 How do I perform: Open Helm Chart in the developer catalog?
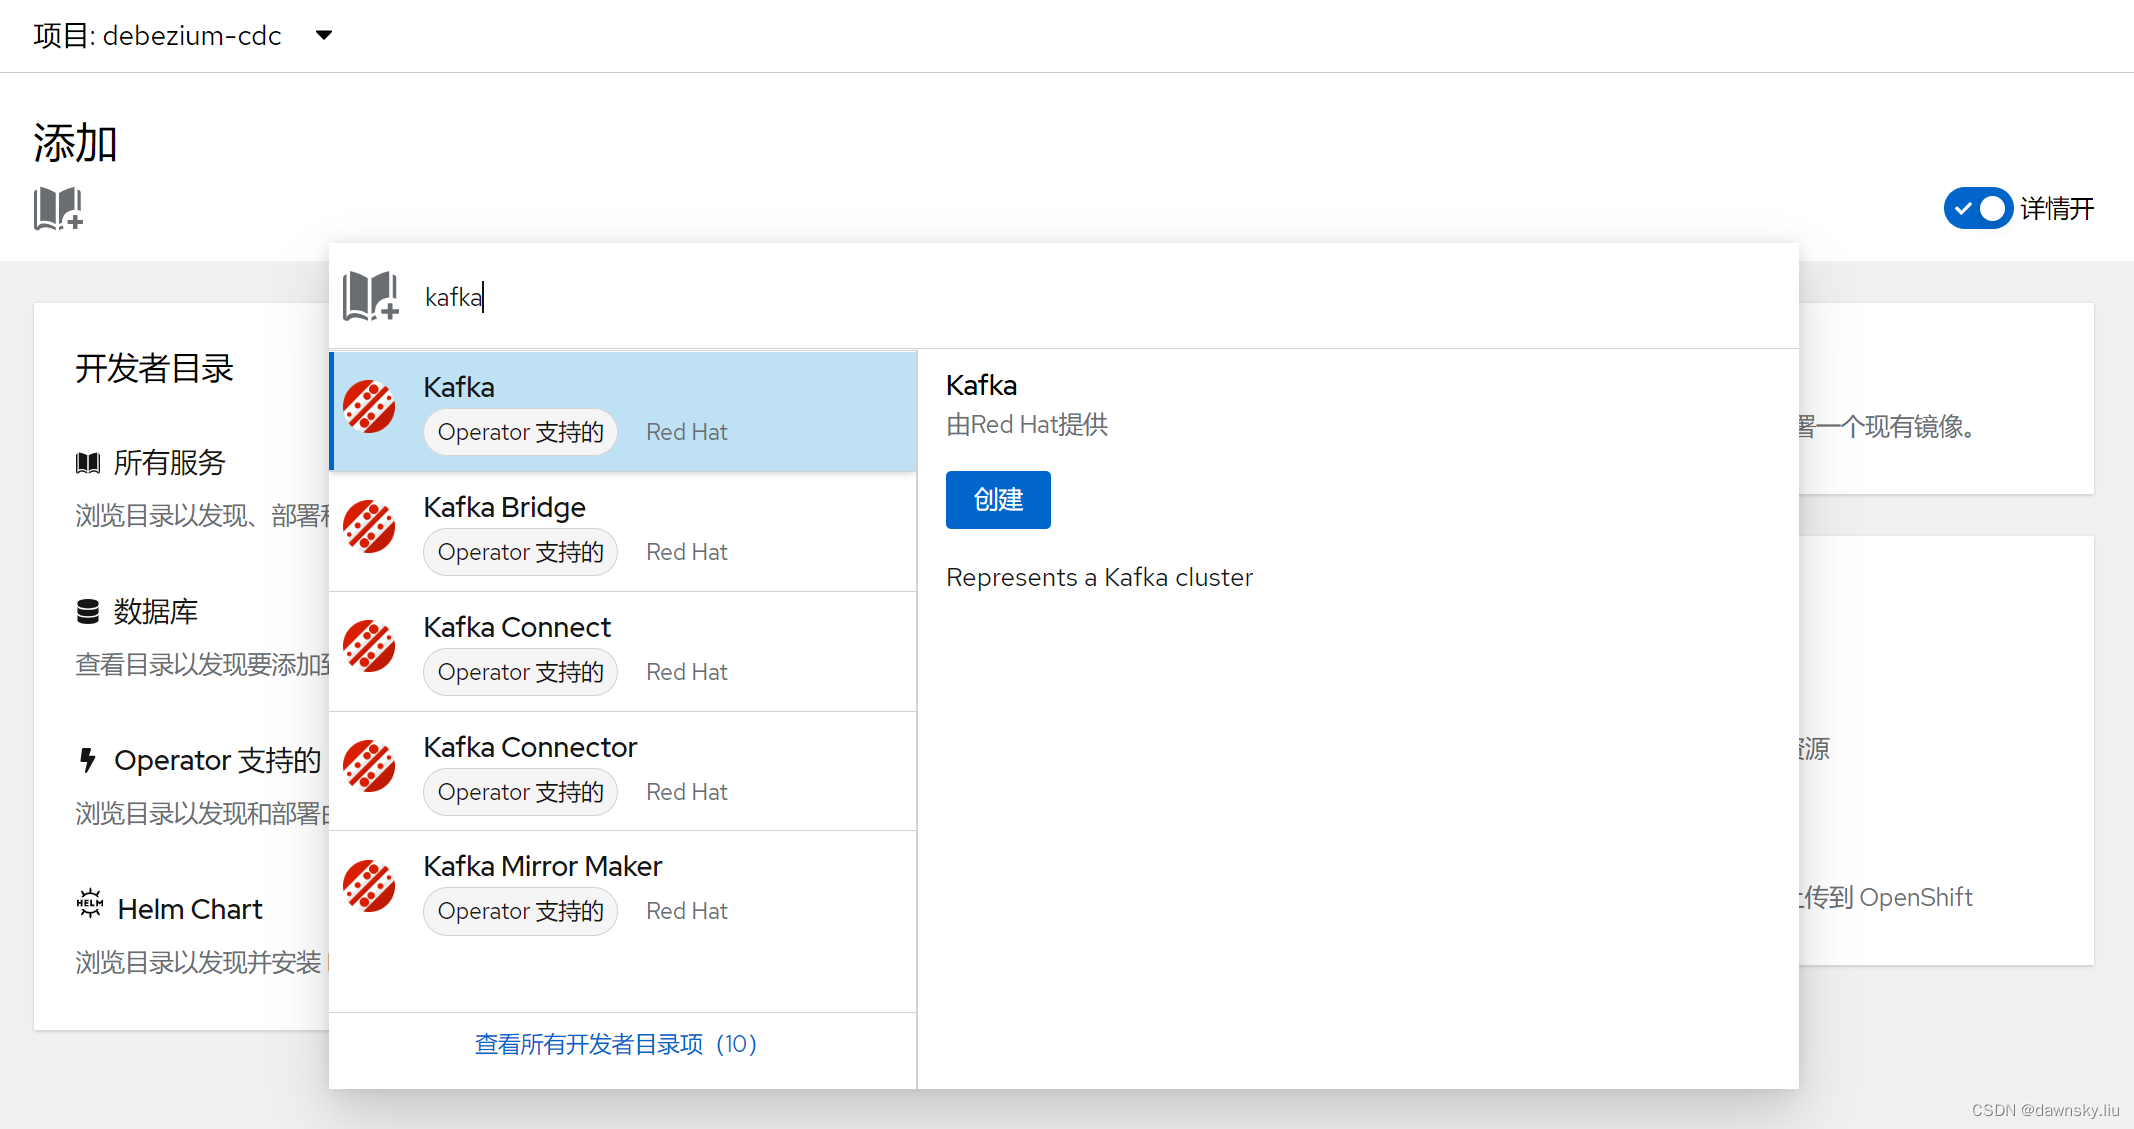[x=190, y=909]
